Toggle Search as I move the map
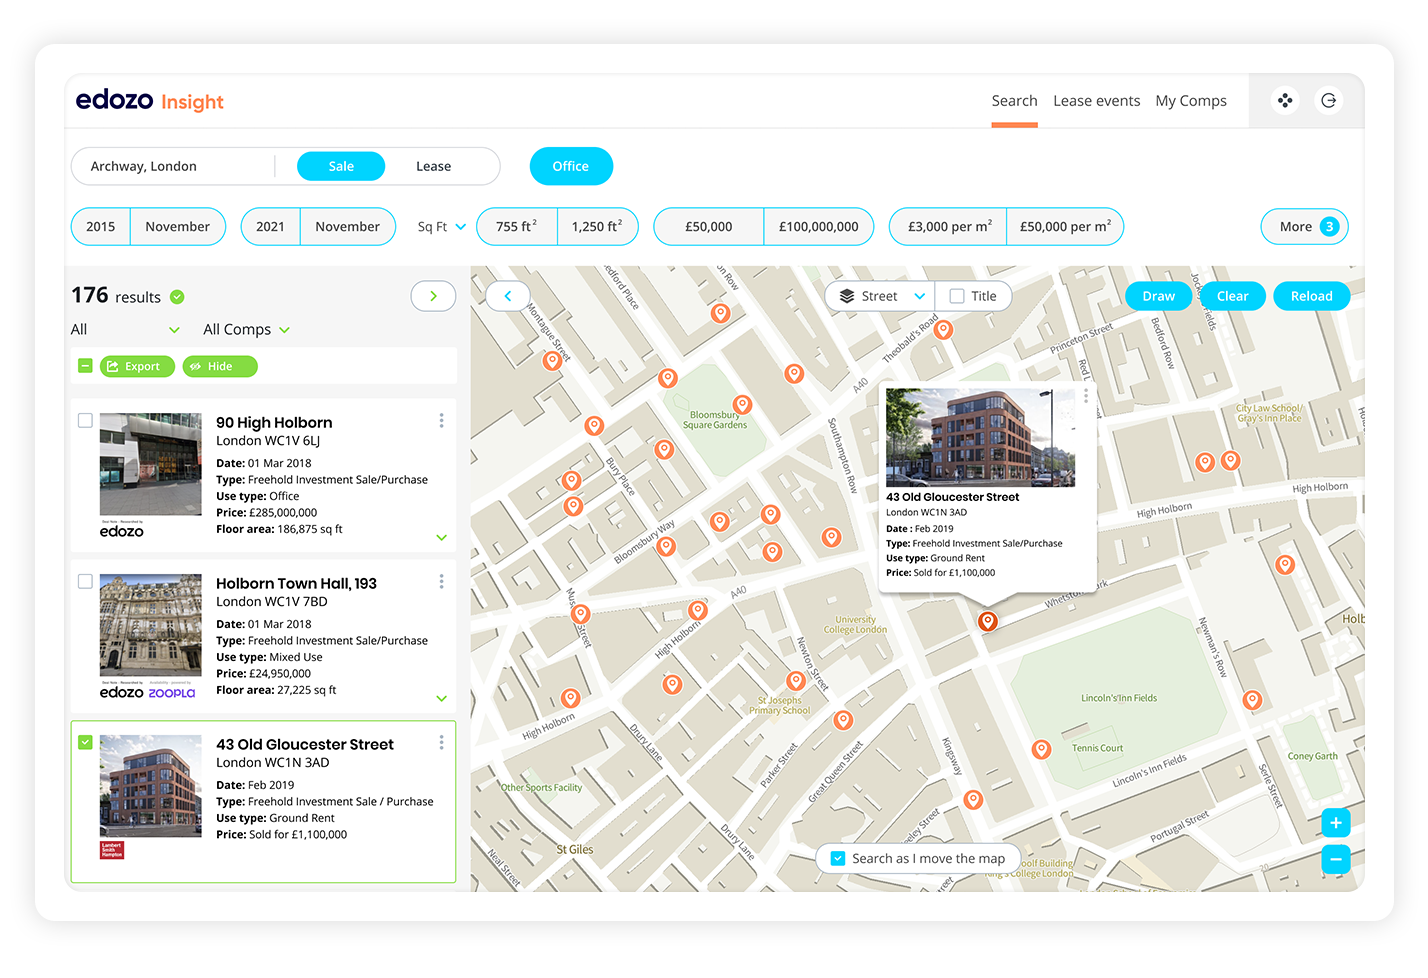Screen dimensions: 1428x978 tap(838, 858)
